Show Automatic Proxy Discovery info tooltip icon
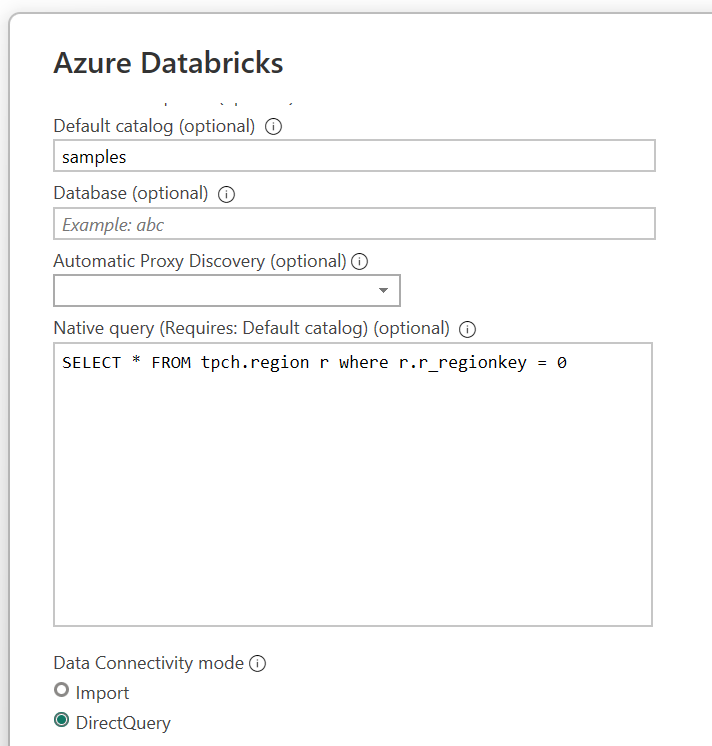This screenshot has width=712, height=746. (359, 261)
